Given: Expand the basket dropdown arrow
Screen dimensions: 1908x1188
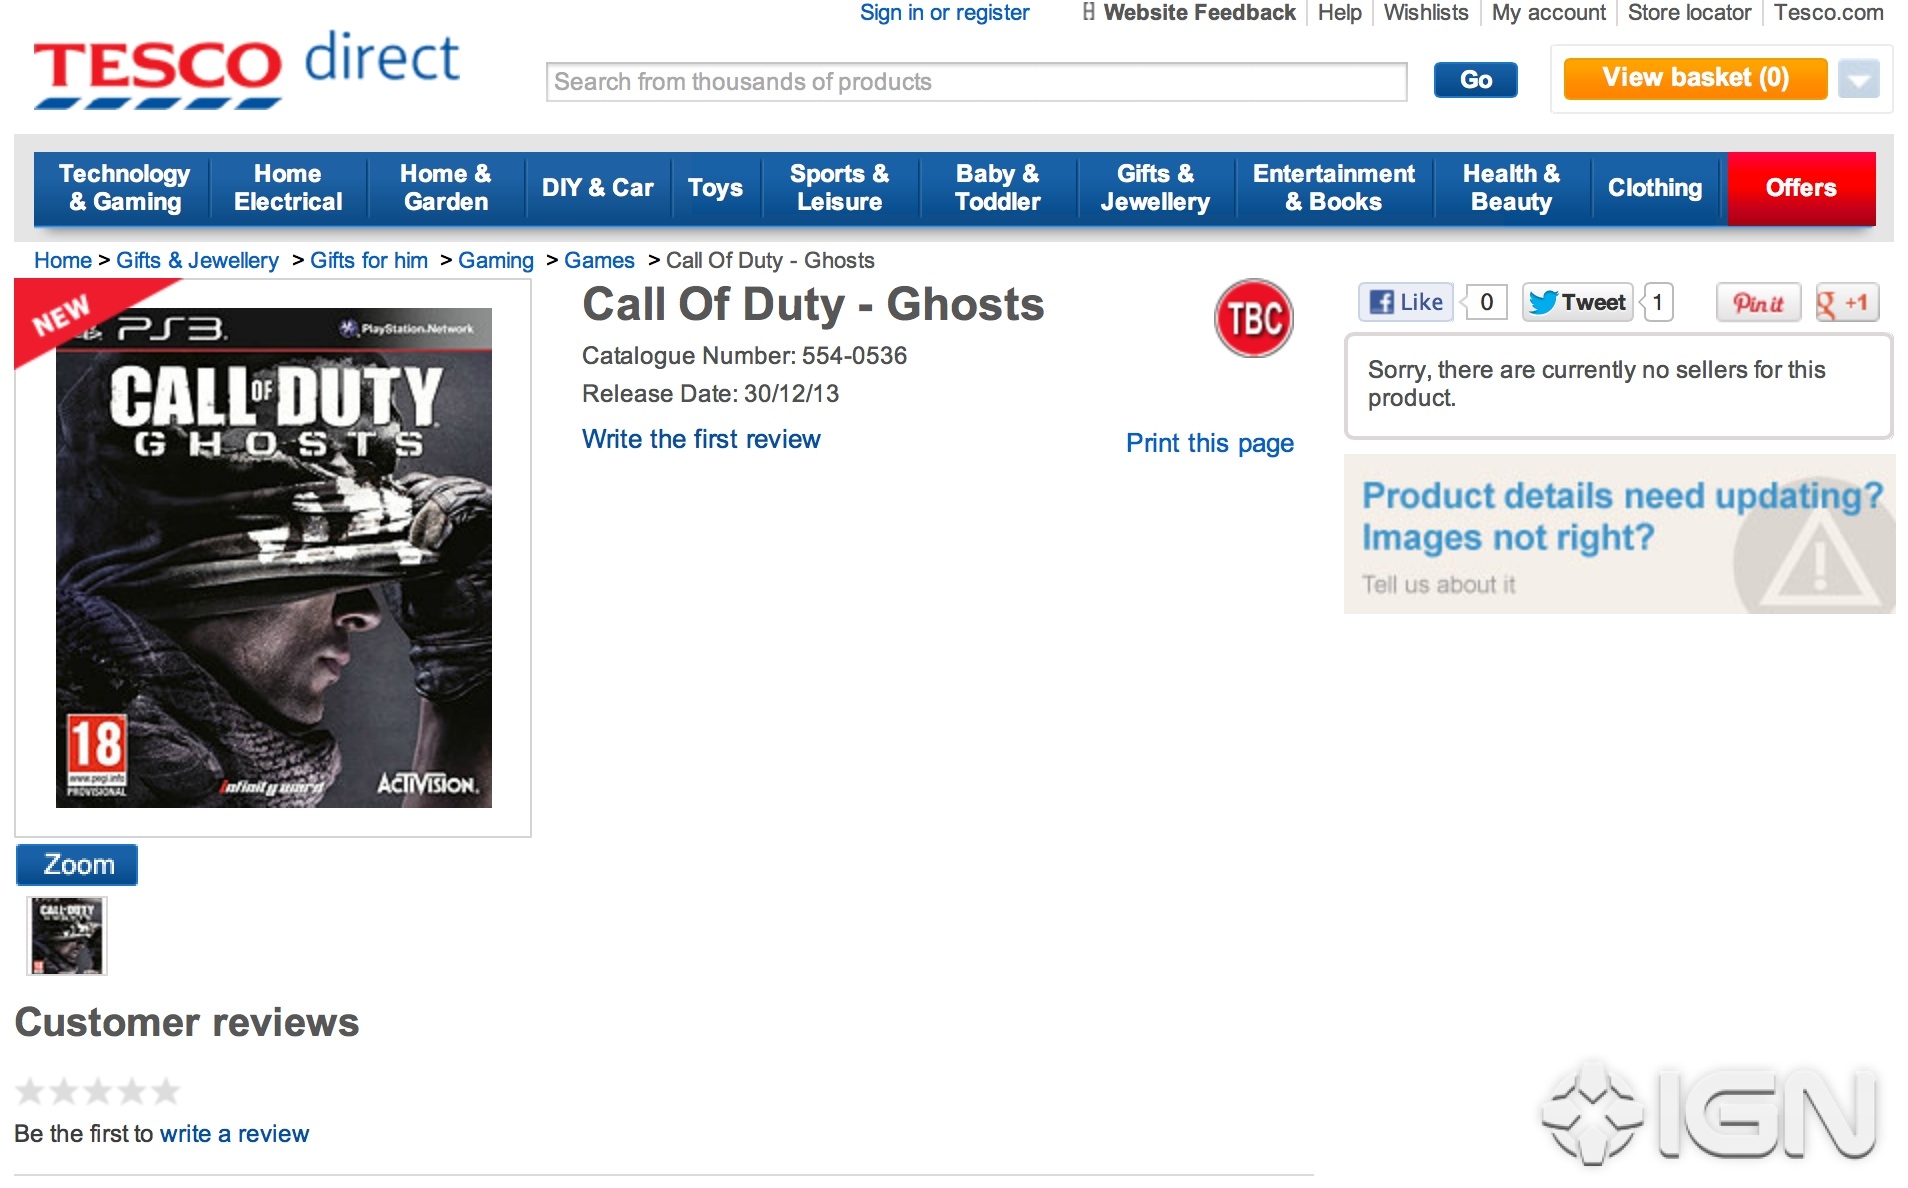Looking at the screenshot, I should pyautogui.click(x=1858, y=79).
